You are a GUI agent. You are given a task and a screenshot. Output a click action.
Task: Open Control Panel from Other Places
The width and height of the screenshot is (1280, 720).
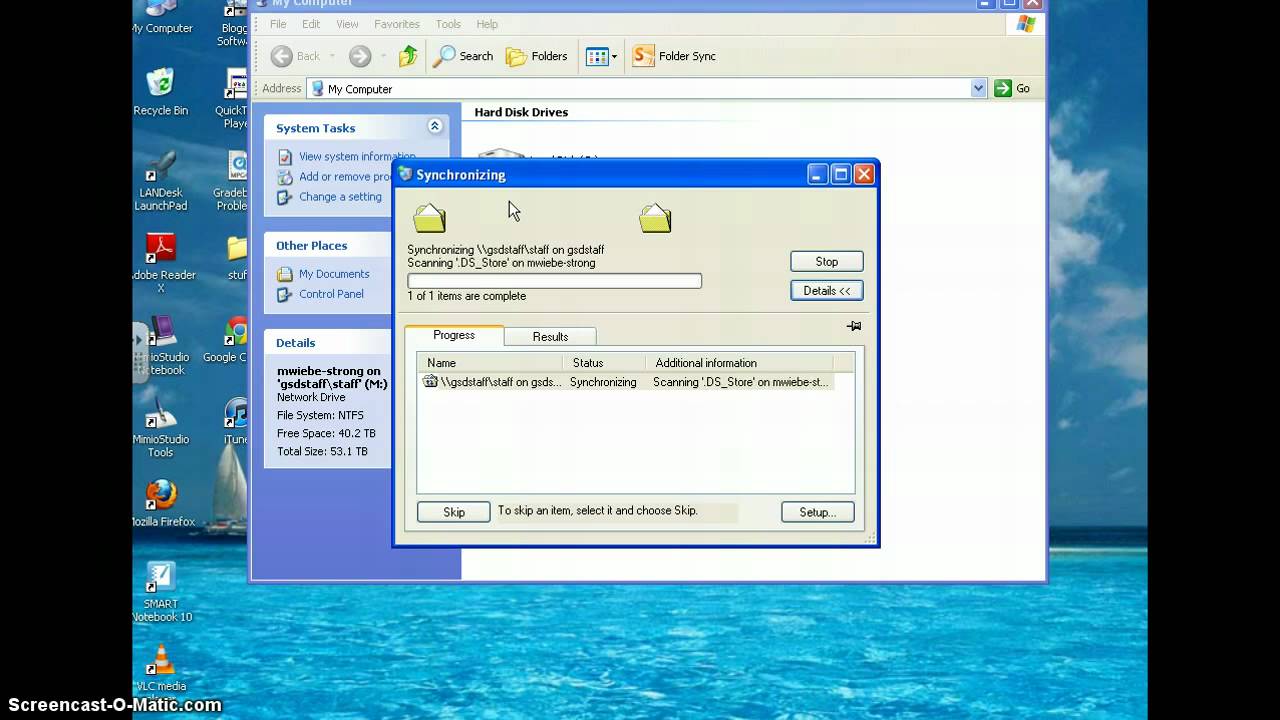331,294
